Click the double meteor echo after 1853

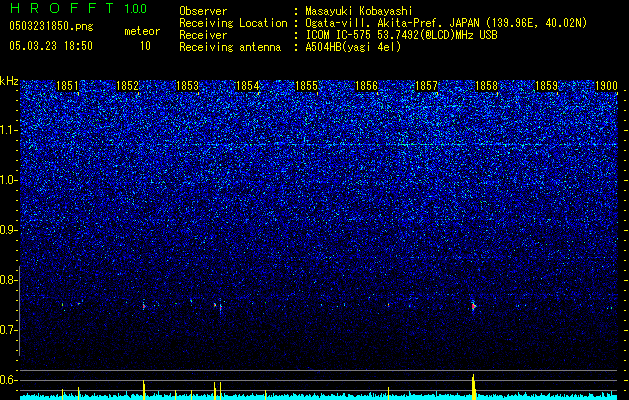coord(218,307)
